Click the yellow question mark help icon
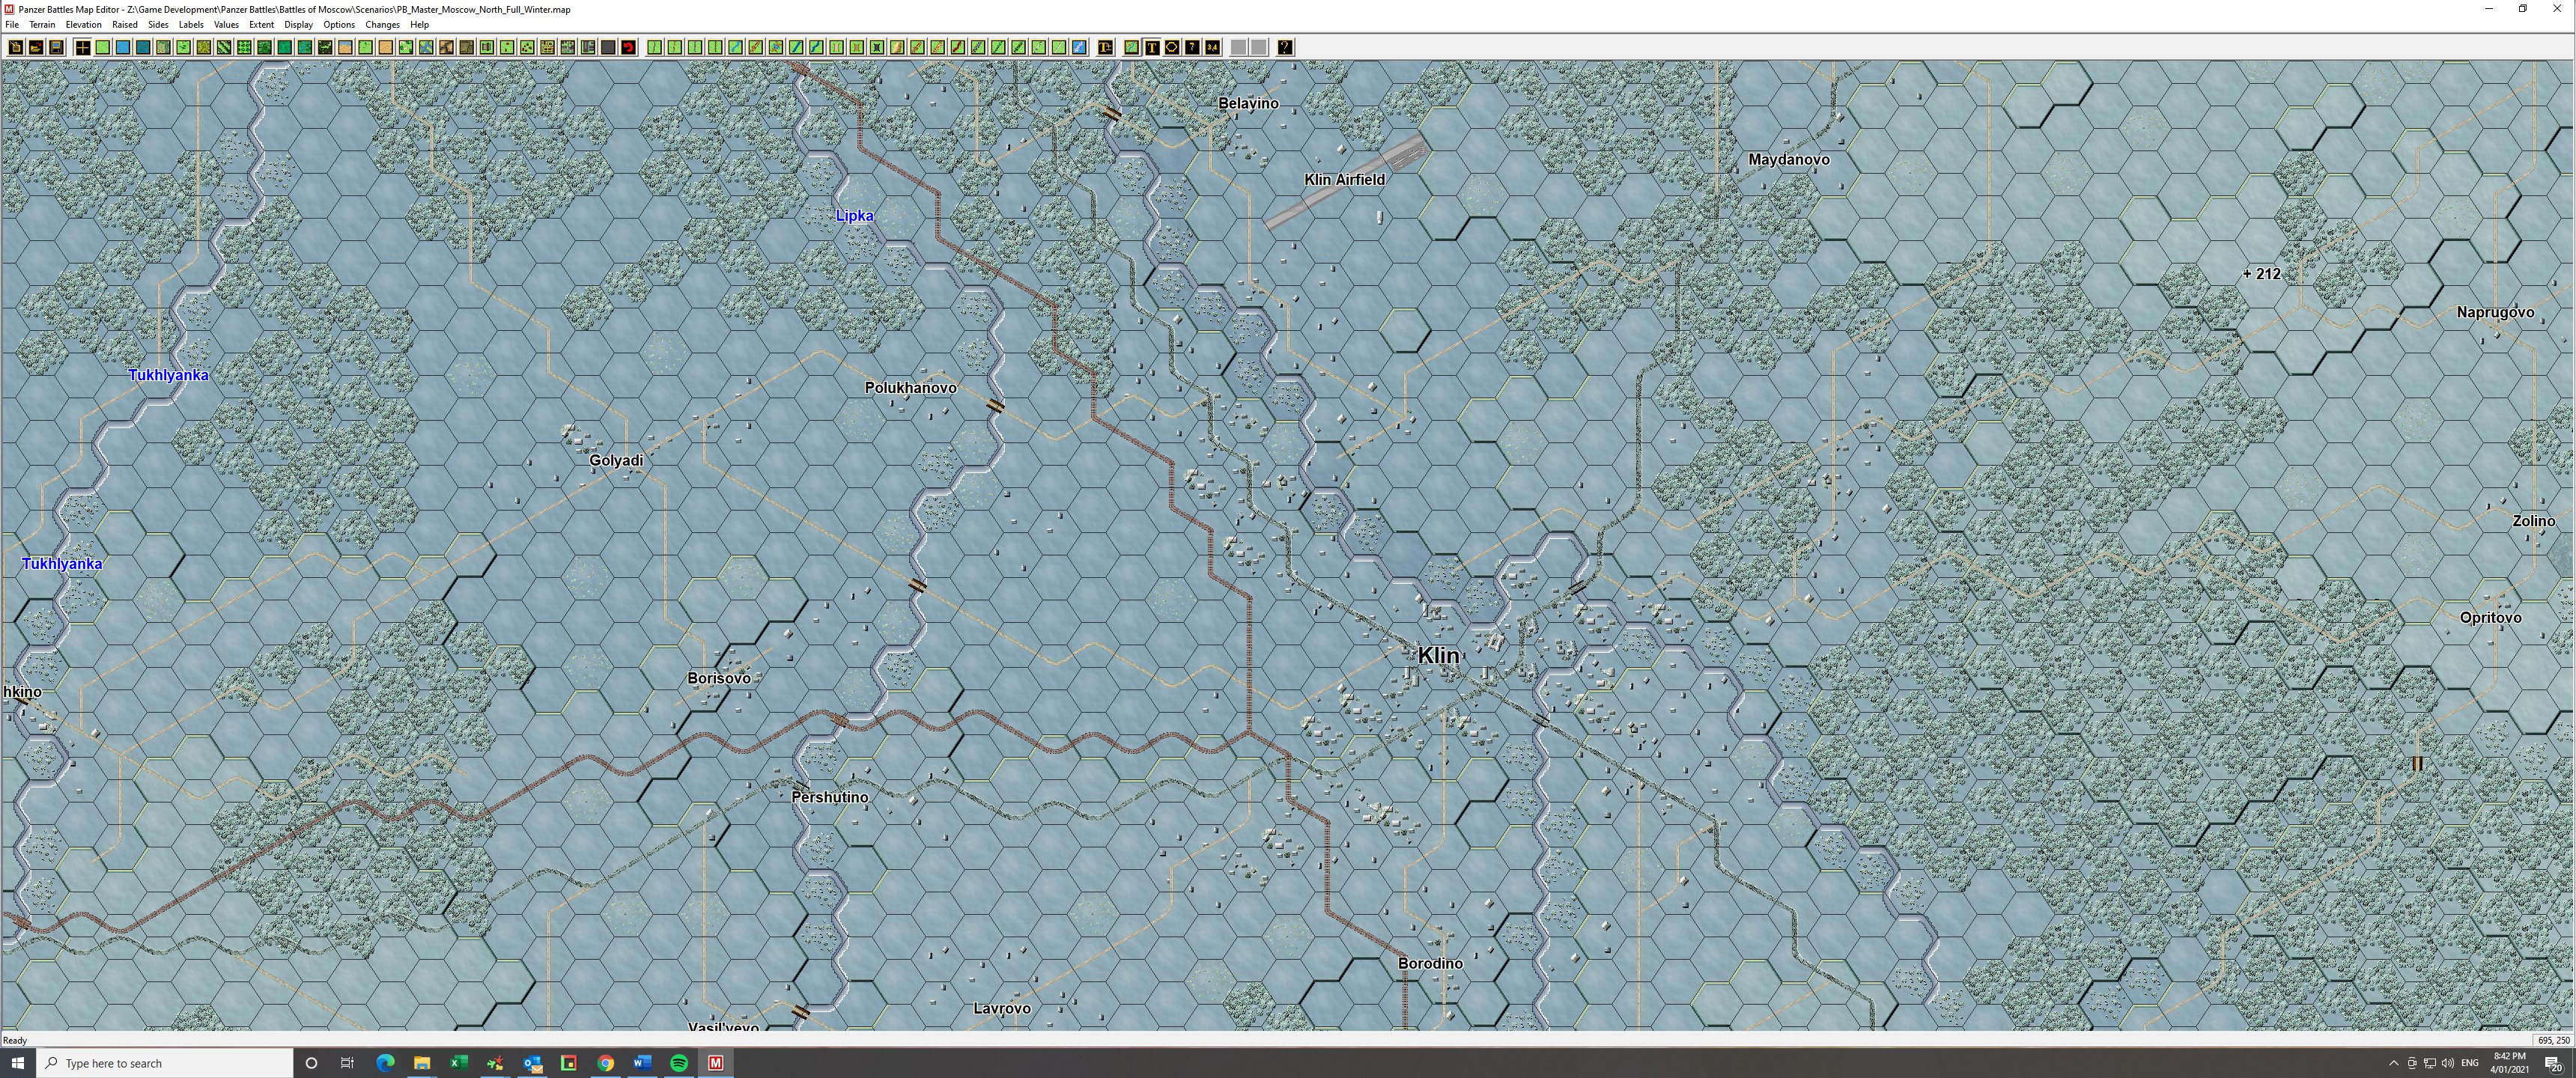This screenshot has width=2576, height=1078. click(1284, 47)
